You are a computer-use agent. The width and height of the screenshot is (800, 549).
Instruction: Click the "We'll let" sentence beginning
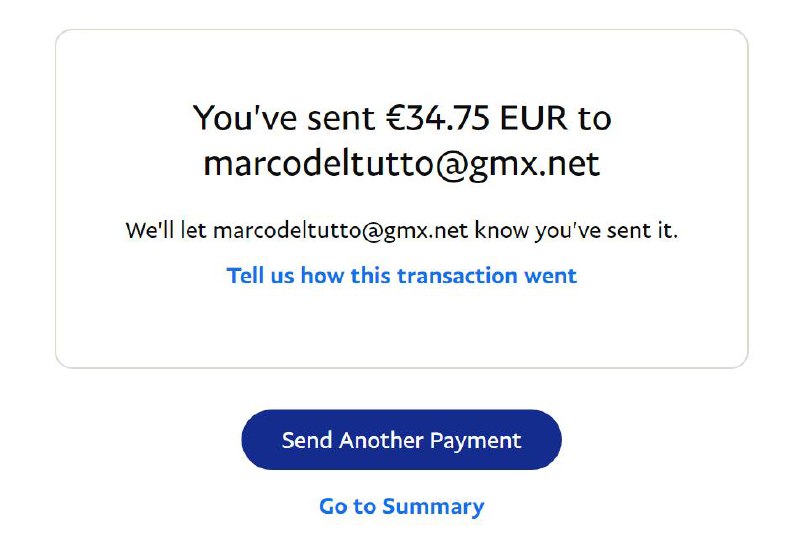click(x=166, y=231)
